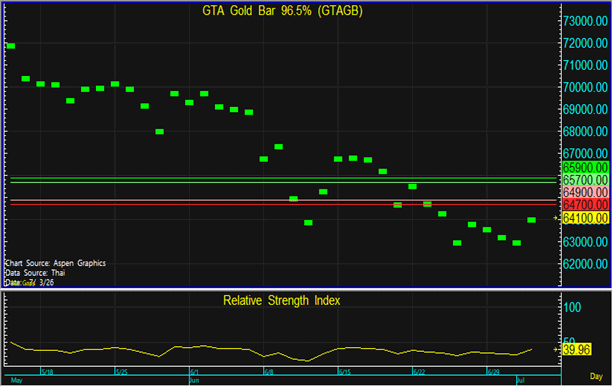Click the yellow 39.96 RSI value tag
Image resolution: width=613 pixels, height=387 pixels.
click(577, 349)
